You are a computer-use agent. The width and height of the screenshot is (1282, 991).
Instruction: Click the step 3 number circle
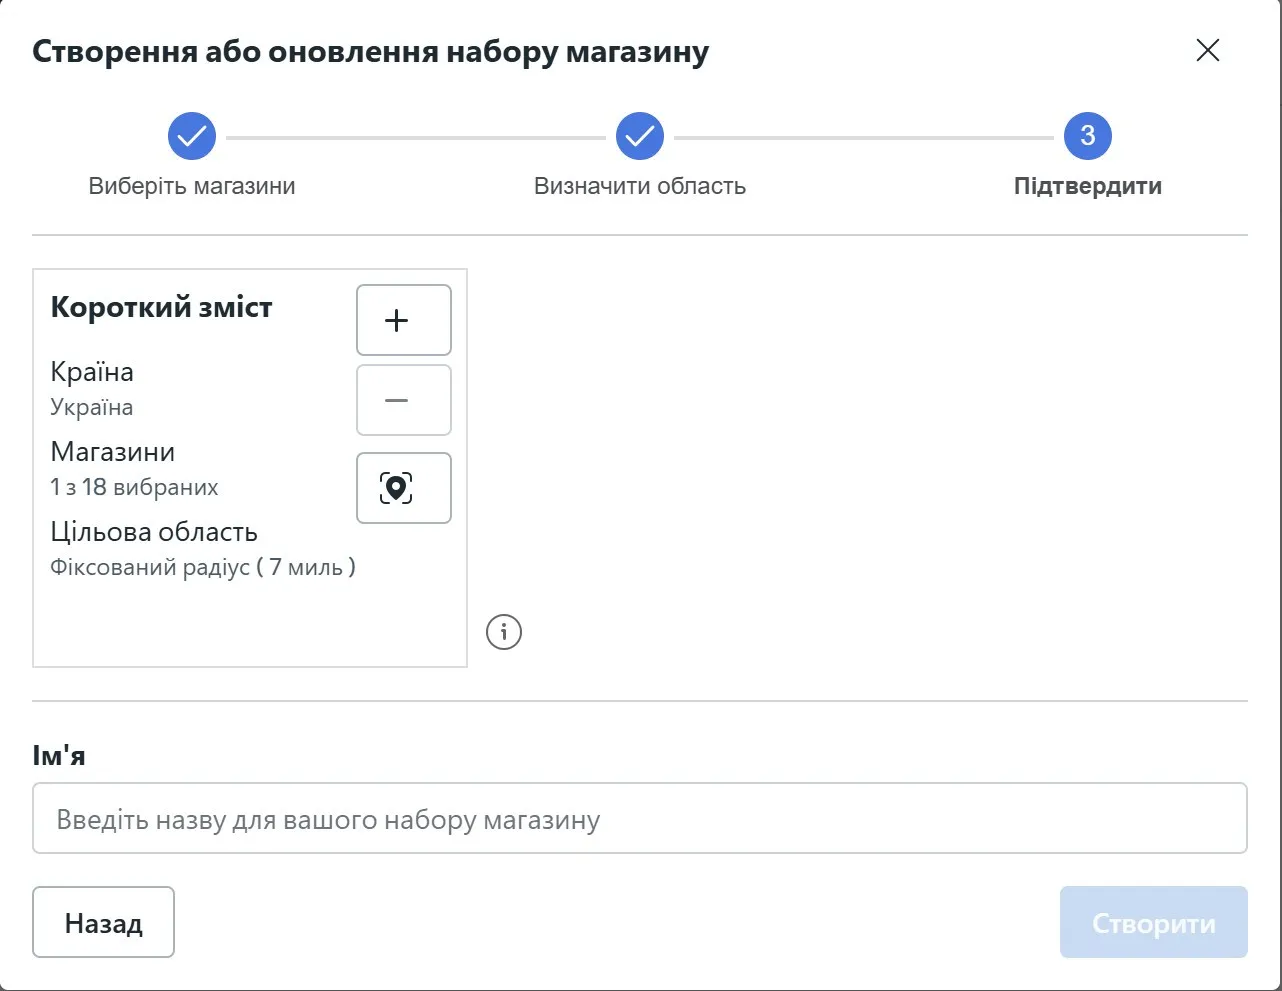[1088, 136]
